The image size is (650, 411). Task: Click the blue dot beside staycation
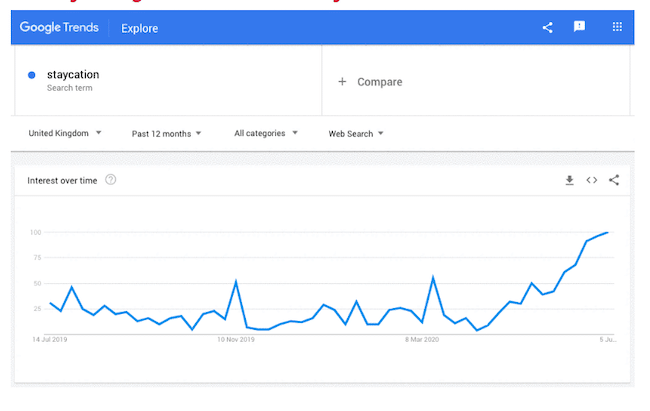tap(33, 75)
